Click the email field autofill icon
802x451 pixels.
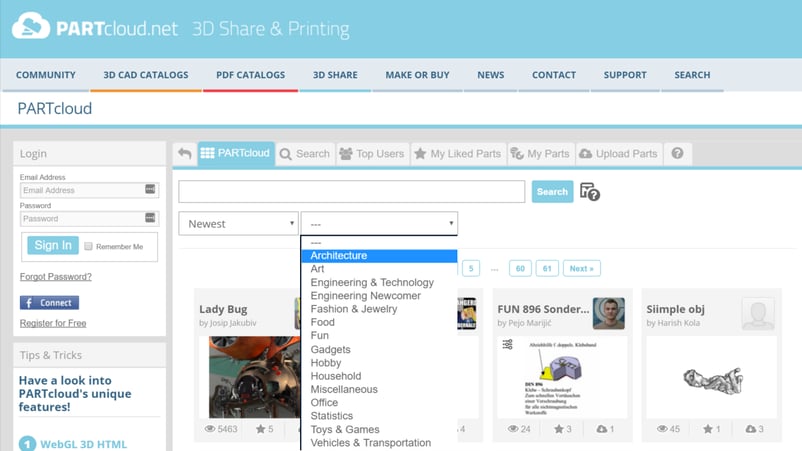point(150,189)
